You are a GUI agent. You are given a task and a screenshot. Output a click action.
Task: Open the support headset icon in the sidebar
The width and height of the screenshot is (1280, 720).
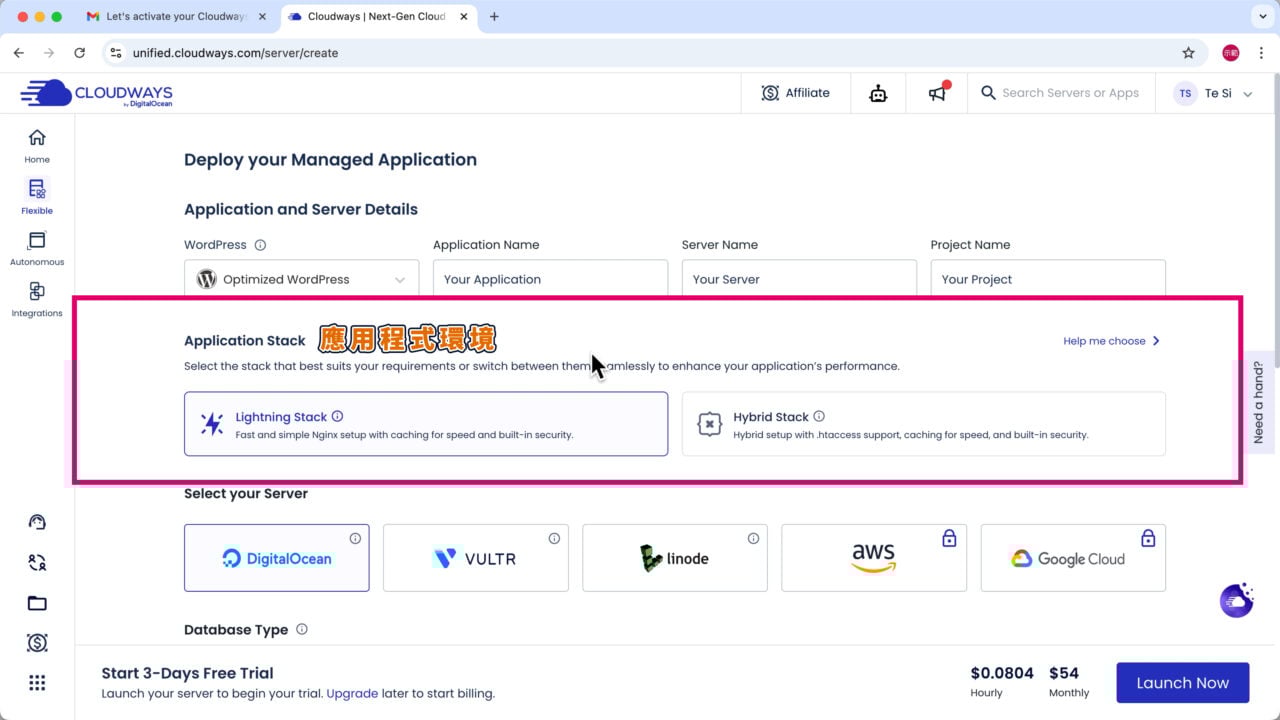[36, 521]
